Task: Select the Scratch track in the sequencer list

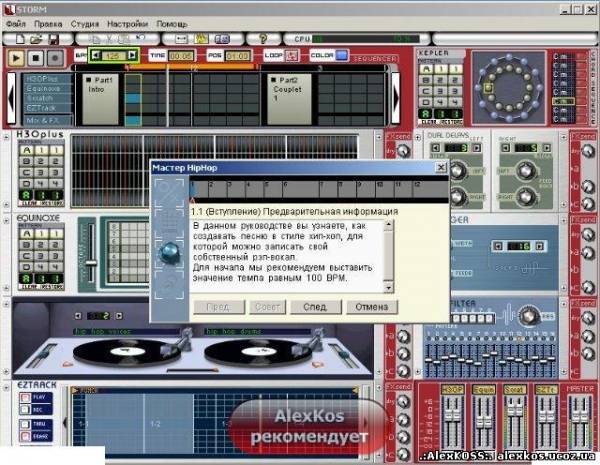Action: coord(47,98)
